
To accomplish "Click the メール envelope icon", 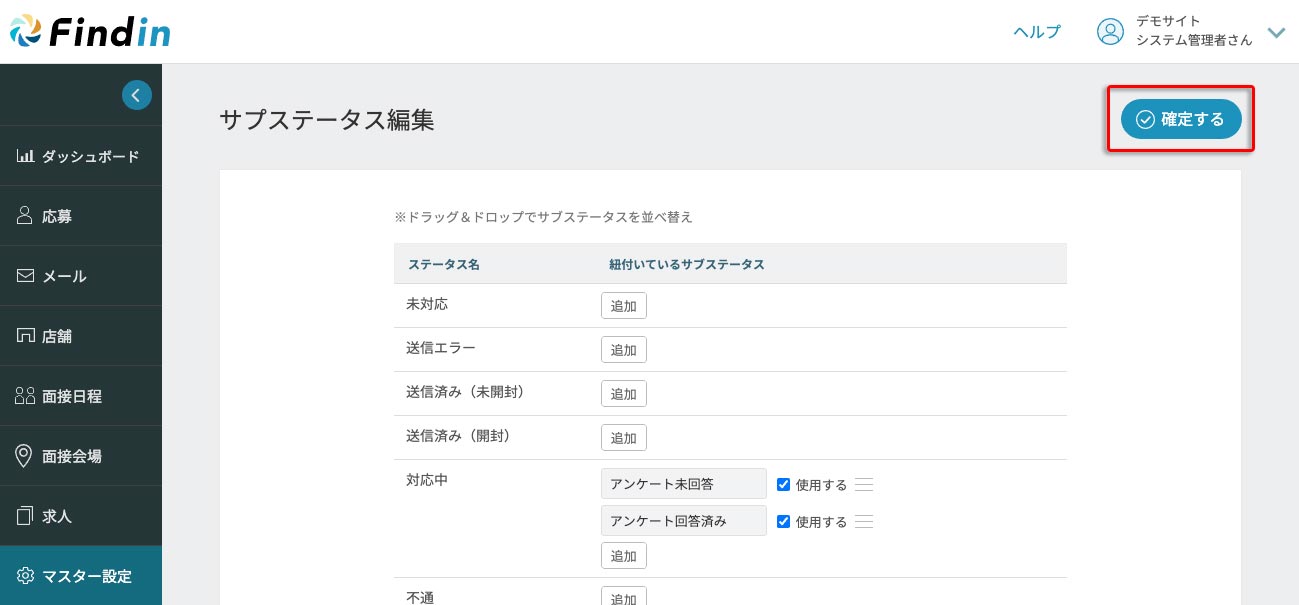I will click(x=26, y=276).
